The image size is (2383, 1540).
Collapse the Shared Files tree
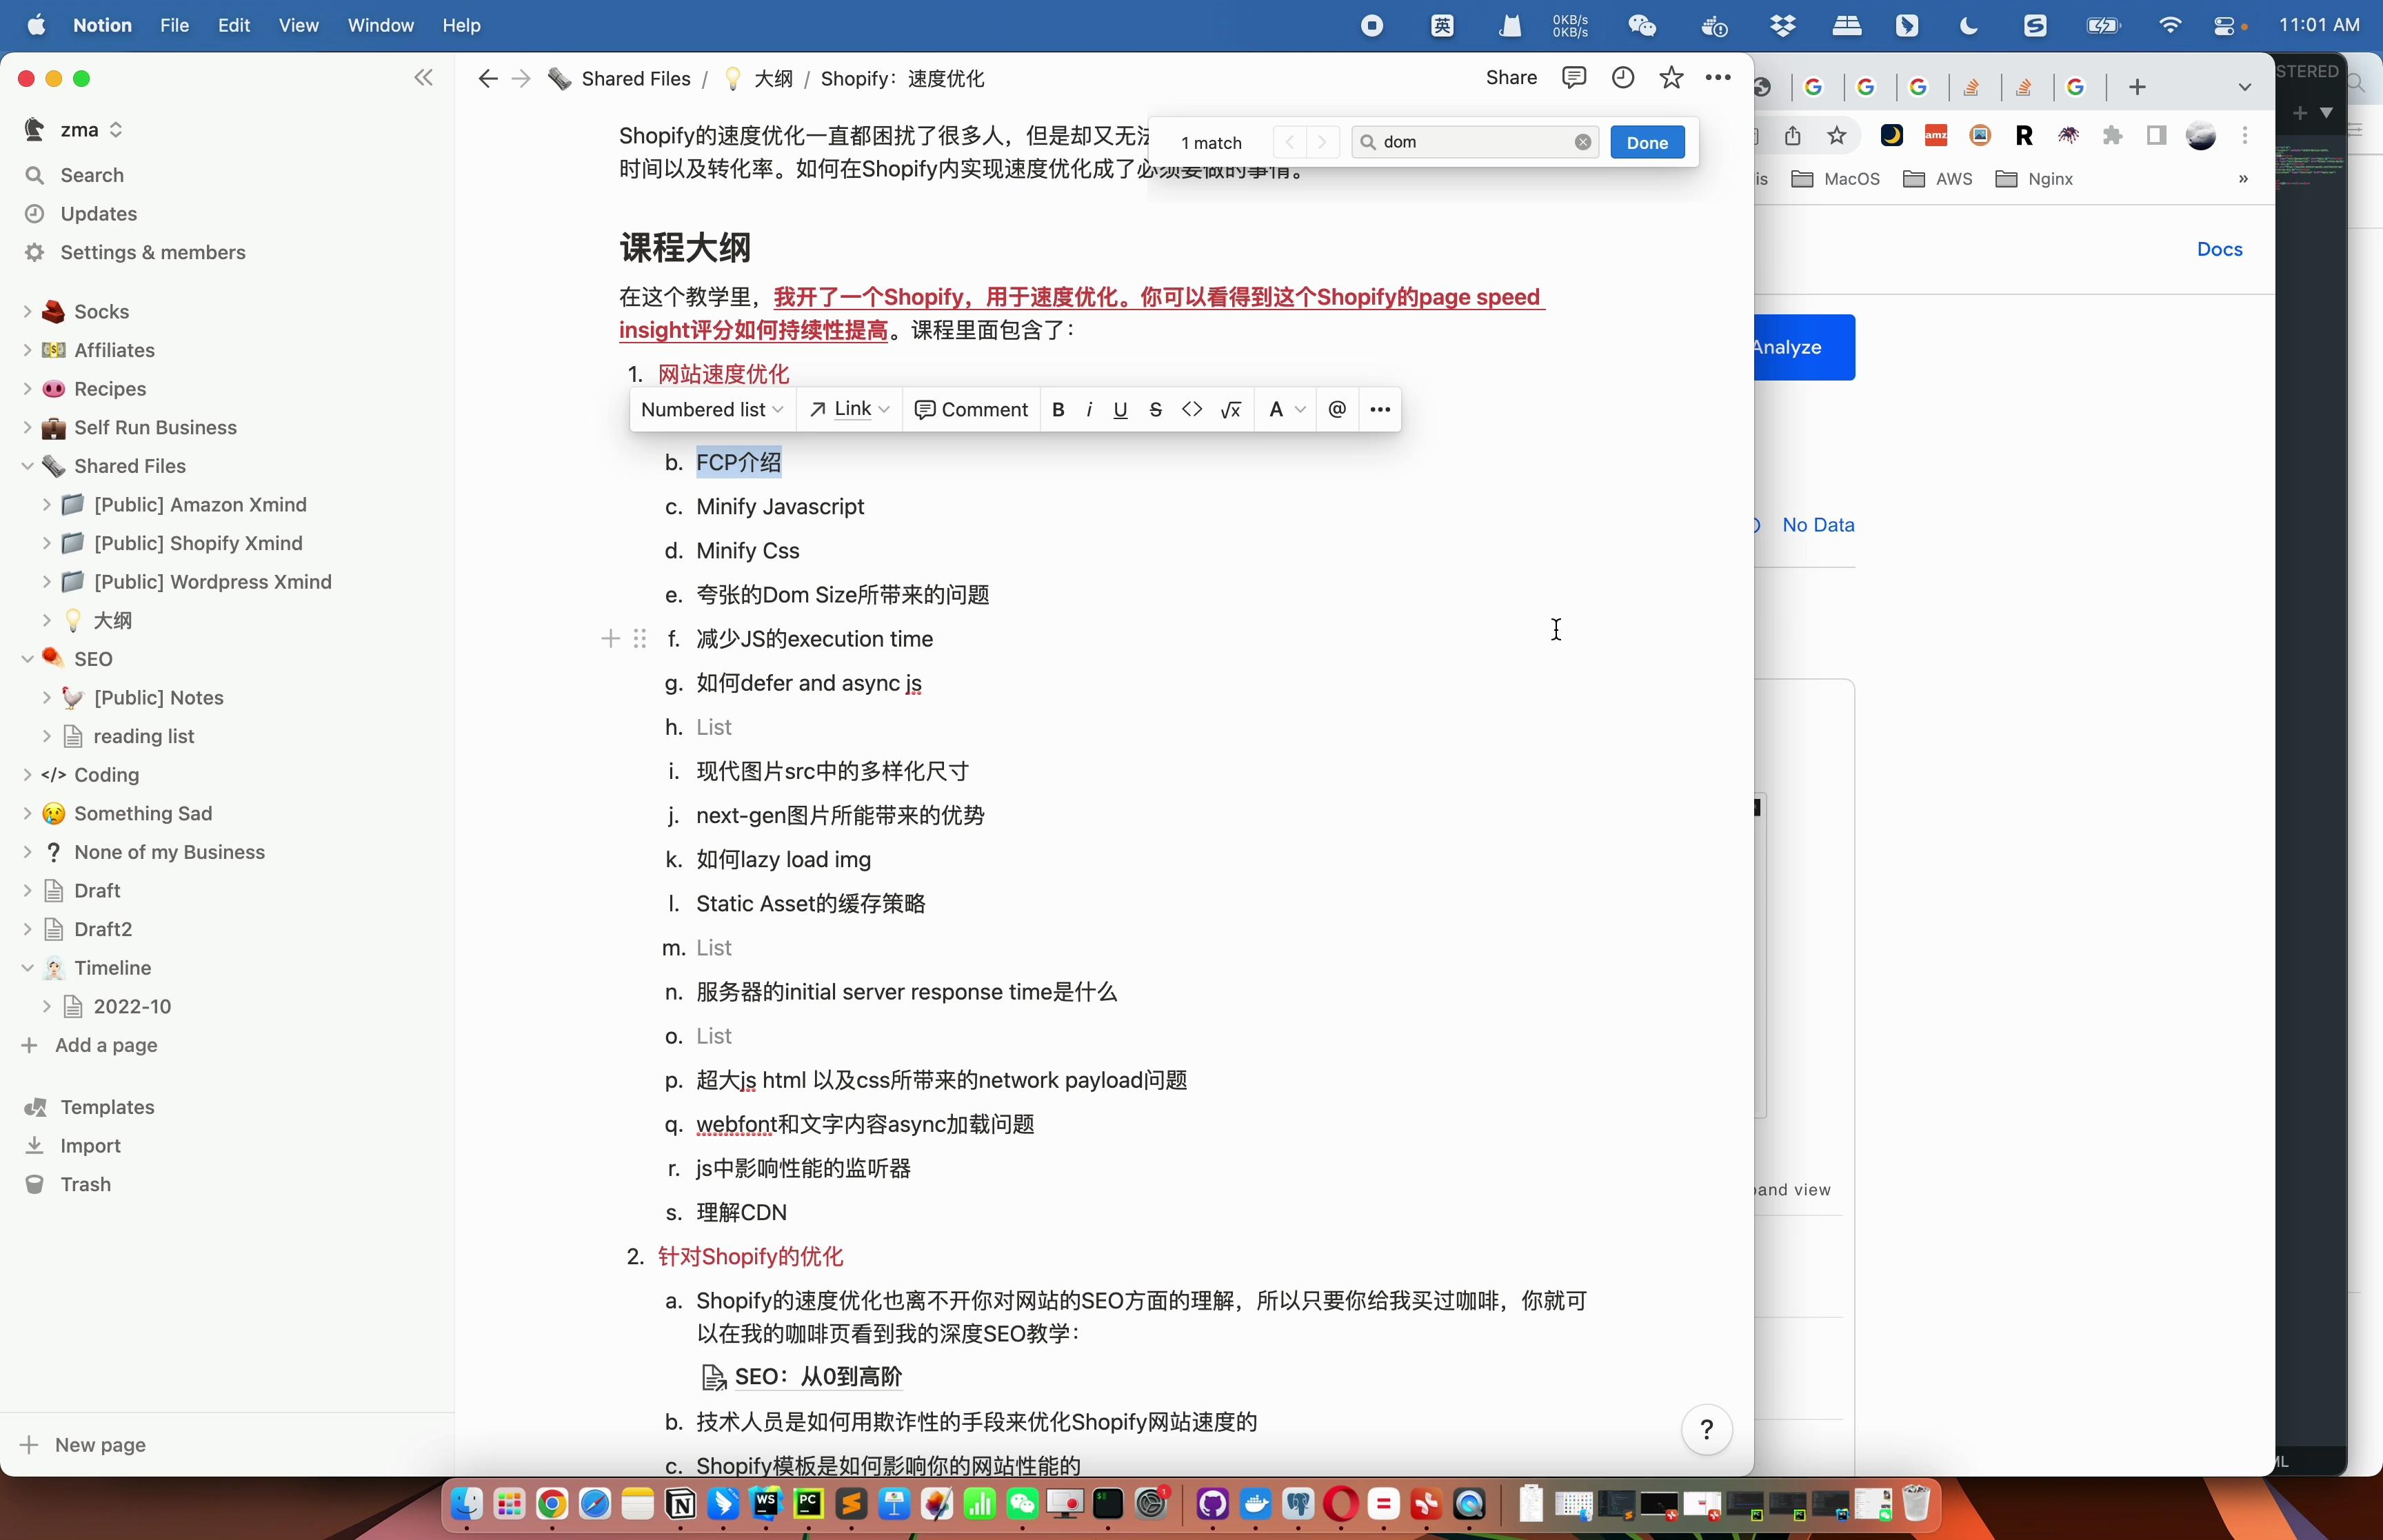click(27, 466)
